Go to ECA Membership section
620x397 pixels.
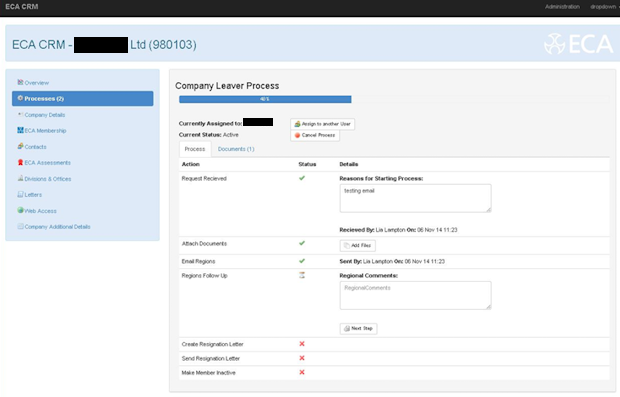45,130
